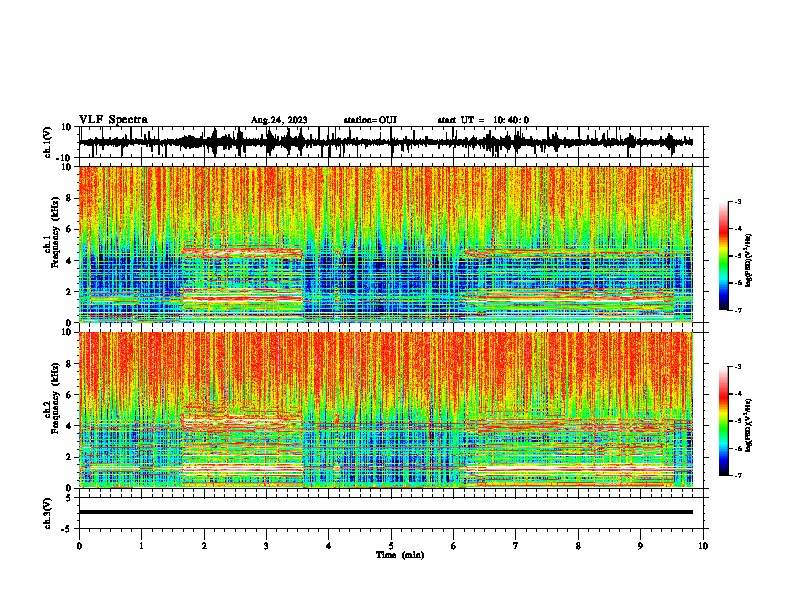
Task: Click tick label "6" on the Time axis
Action: (454, 546)
